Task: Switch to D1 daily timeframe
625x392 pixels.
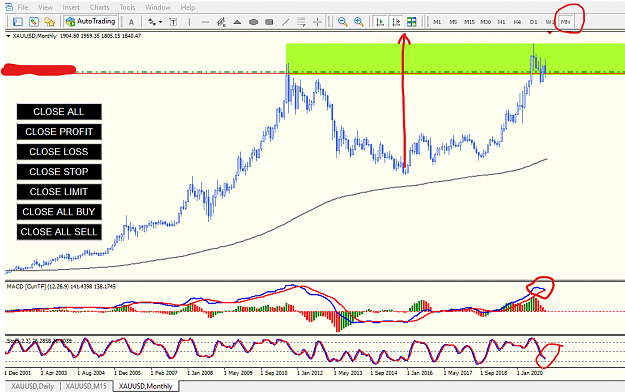Action: pos(533,22)
